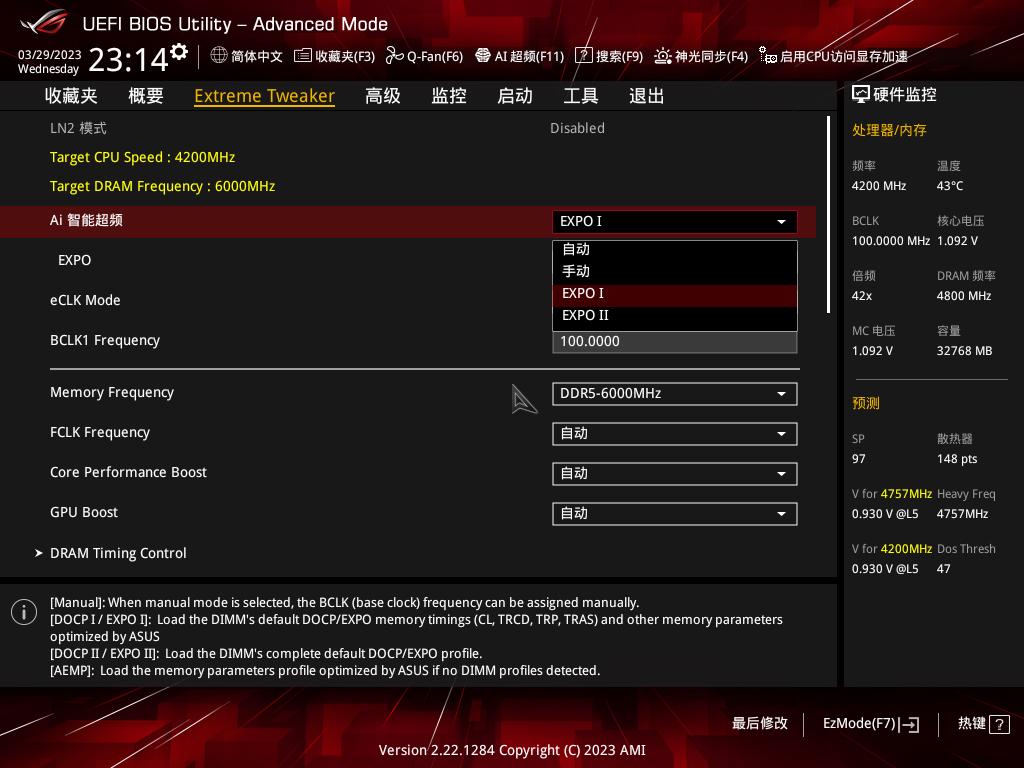Click the 处理器/内存 section heading
1024x768 pixels.
889,130
